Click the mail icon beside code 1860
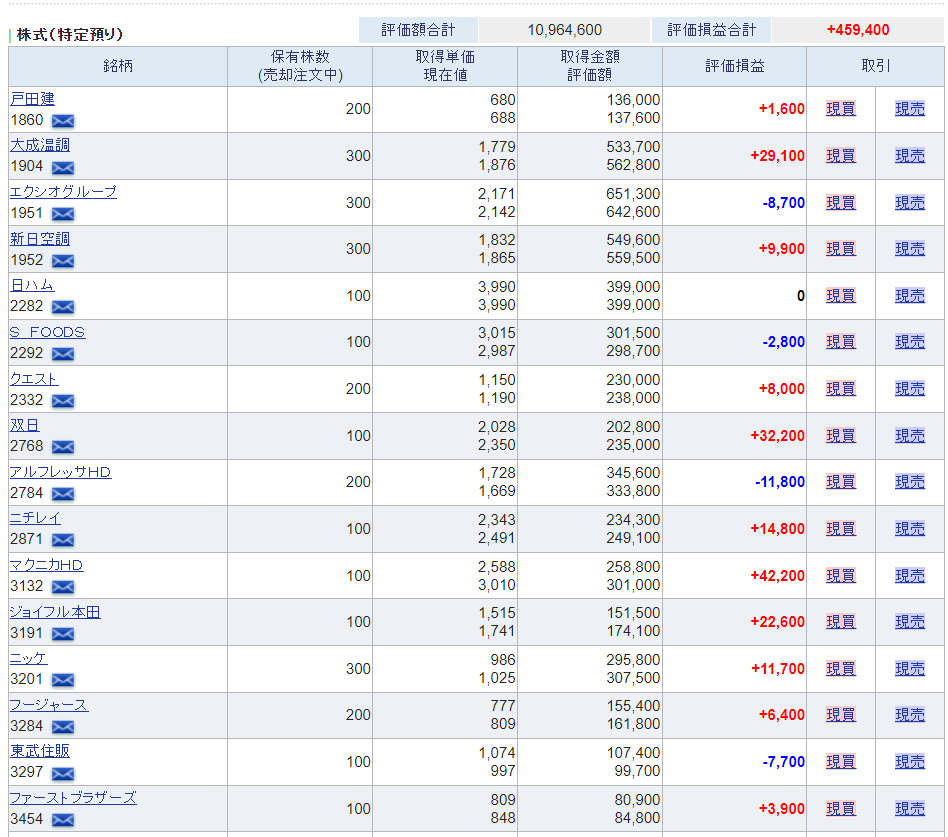Viewport: 948px width, 837px height. pos(63,121)
